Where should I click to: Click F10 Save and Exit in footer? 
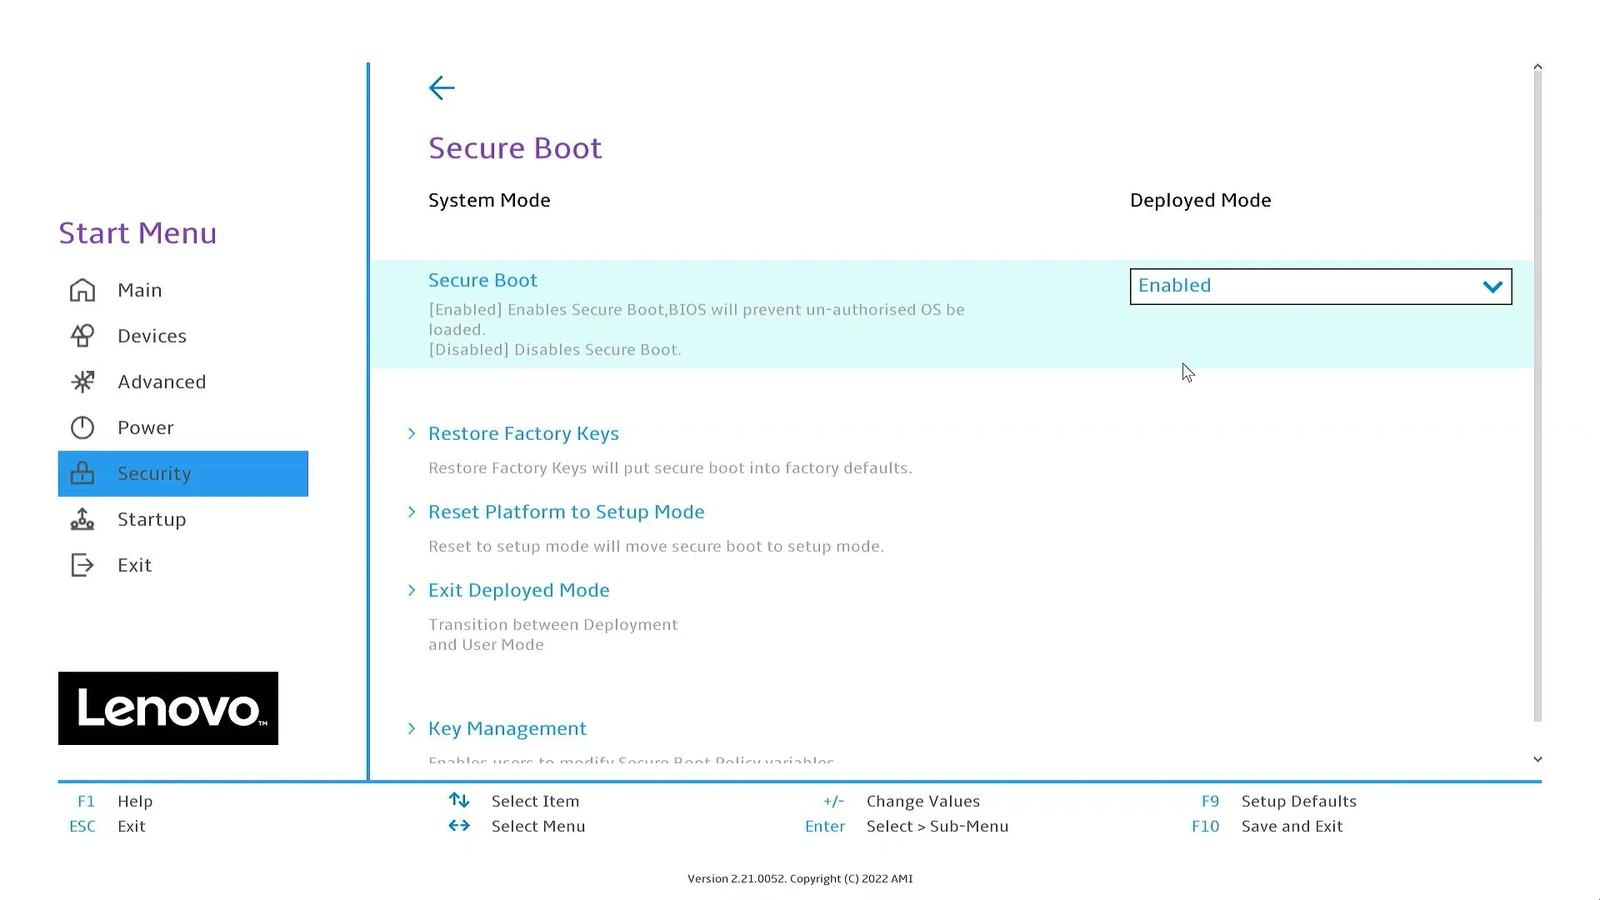1267,827
